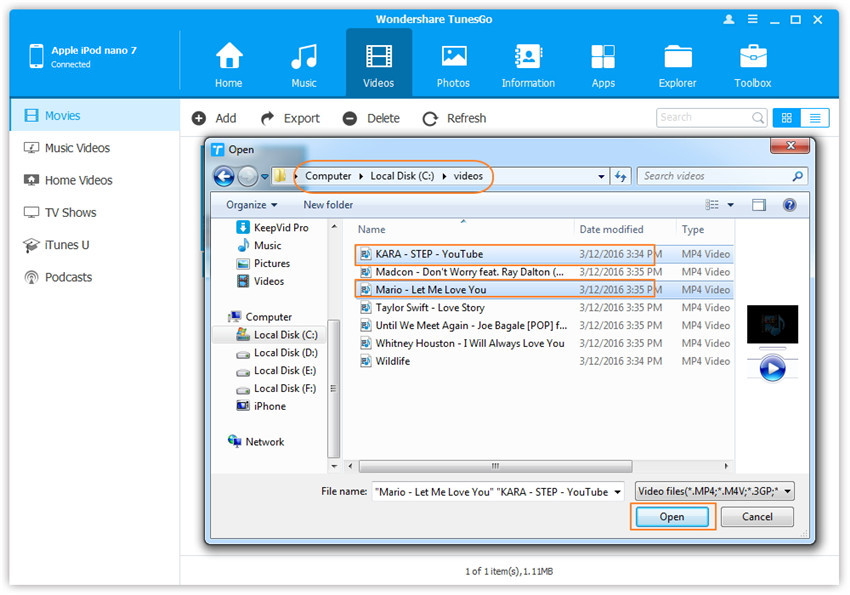Click the help question mark icon
Image resolution: width=850 pixels, height=595 pixels.
pos(789,205)
